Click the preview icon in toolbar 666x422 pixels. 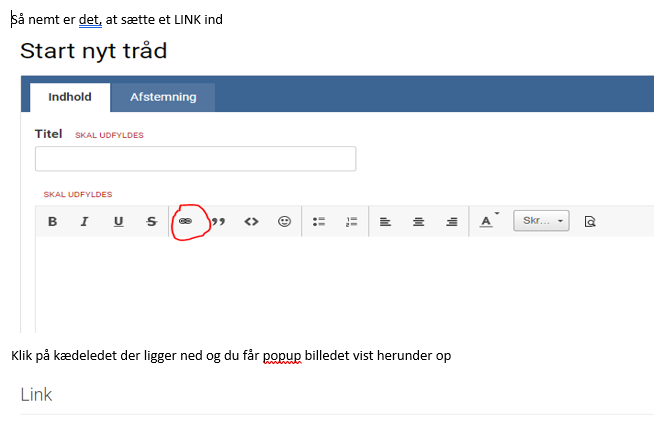click(x=590, y=222)
